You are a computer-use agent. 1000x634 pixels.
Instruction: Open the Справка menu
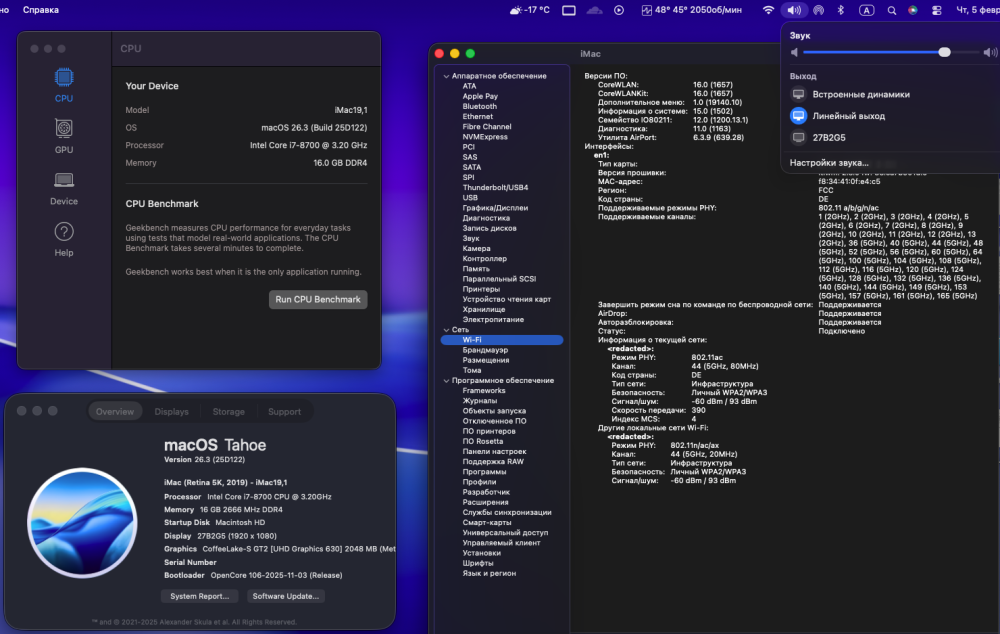click(41, 10)
